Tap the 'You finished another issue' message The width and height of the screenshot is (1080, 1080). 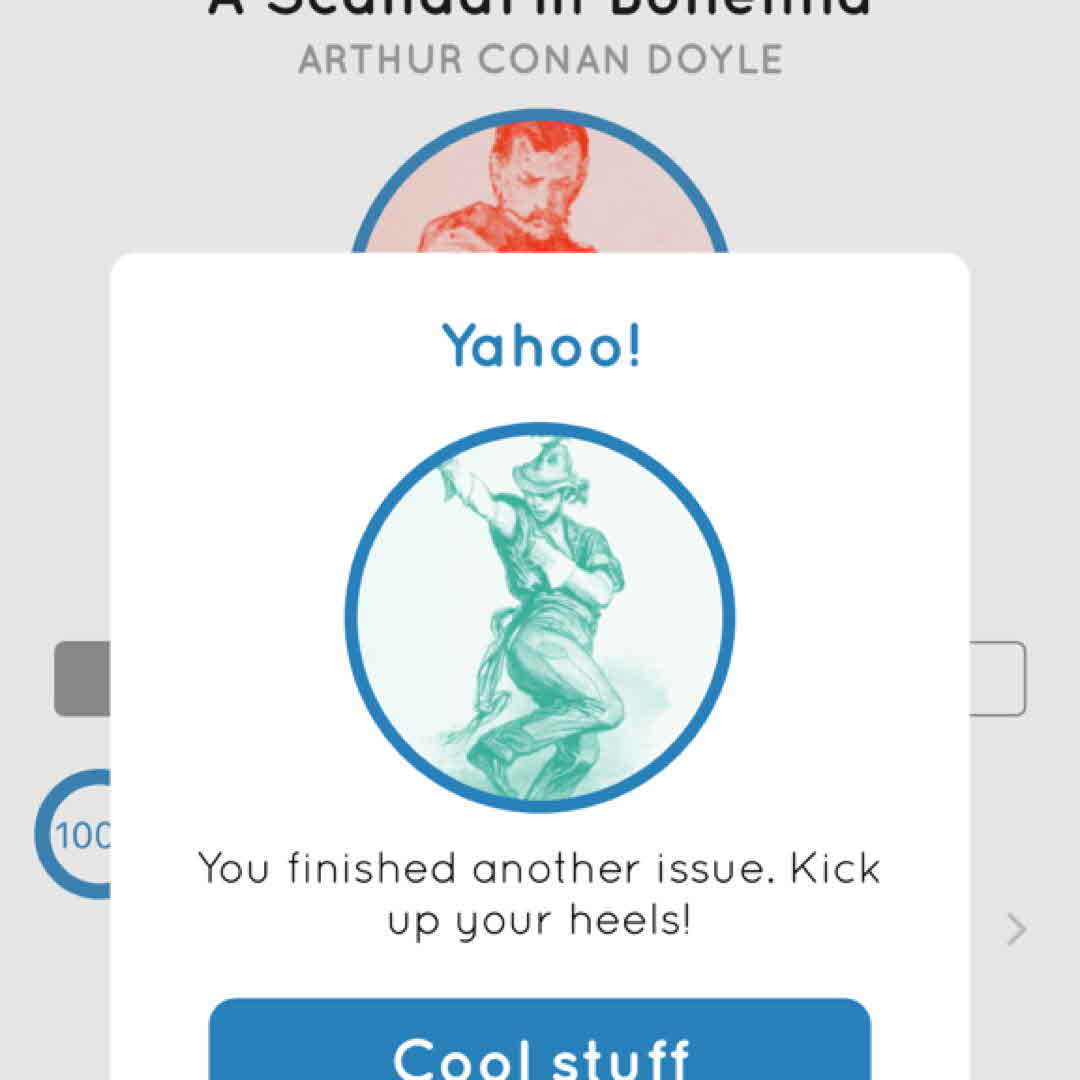click(x=540, y=868)
